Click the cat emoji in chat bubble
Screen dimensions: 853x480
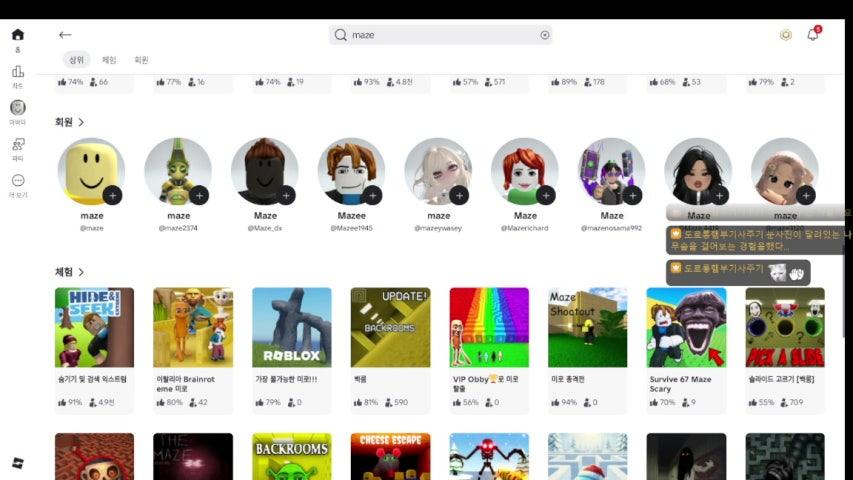pos(777,273)
